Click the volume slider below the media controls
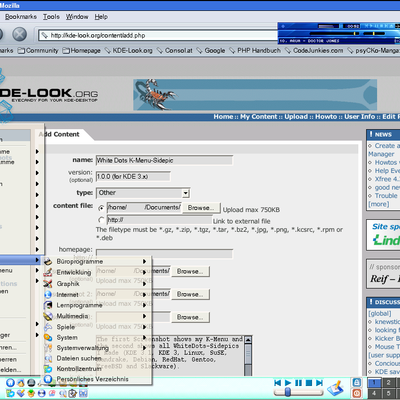Screen dimensions: 400x400 [x=299, y=392]
